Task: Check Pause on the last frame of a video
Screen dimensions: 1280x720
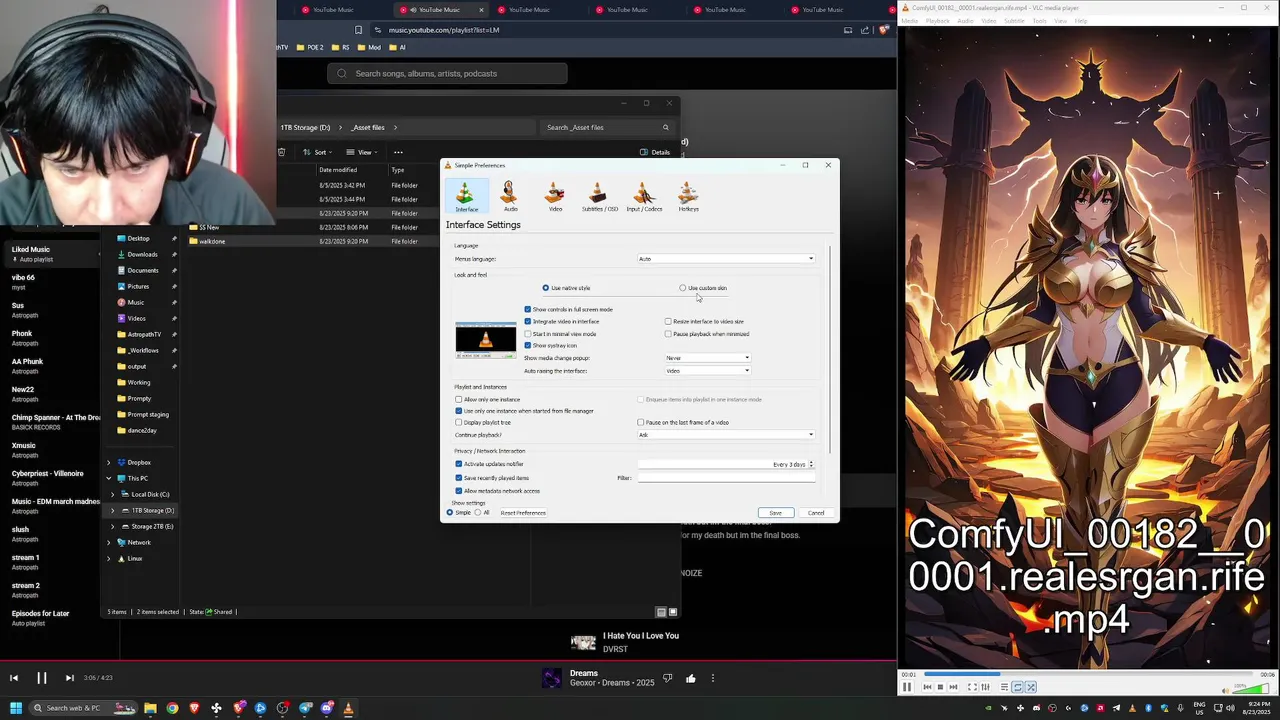Action: (641, 422)
